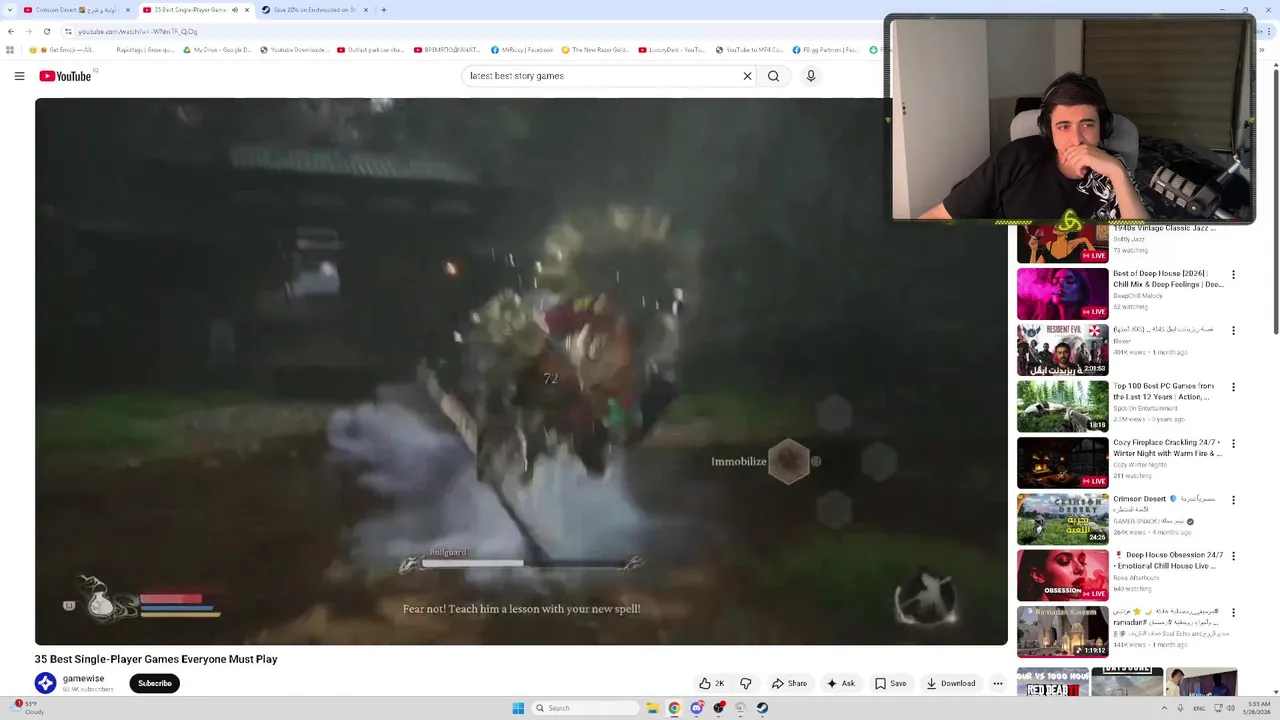Open Chrome from the taskbar

[674, 708]
